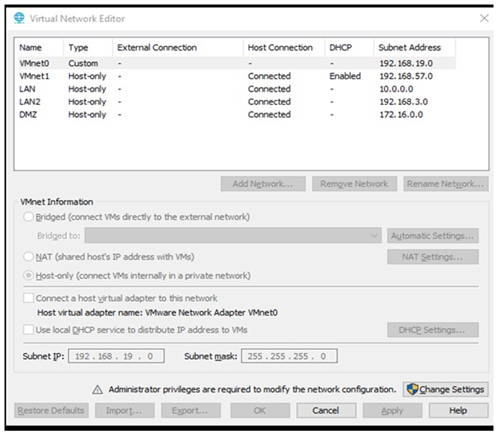The image size is (498, 434).
Task: Close the Virtual Network Editor window
Action: tap(484, 18)
